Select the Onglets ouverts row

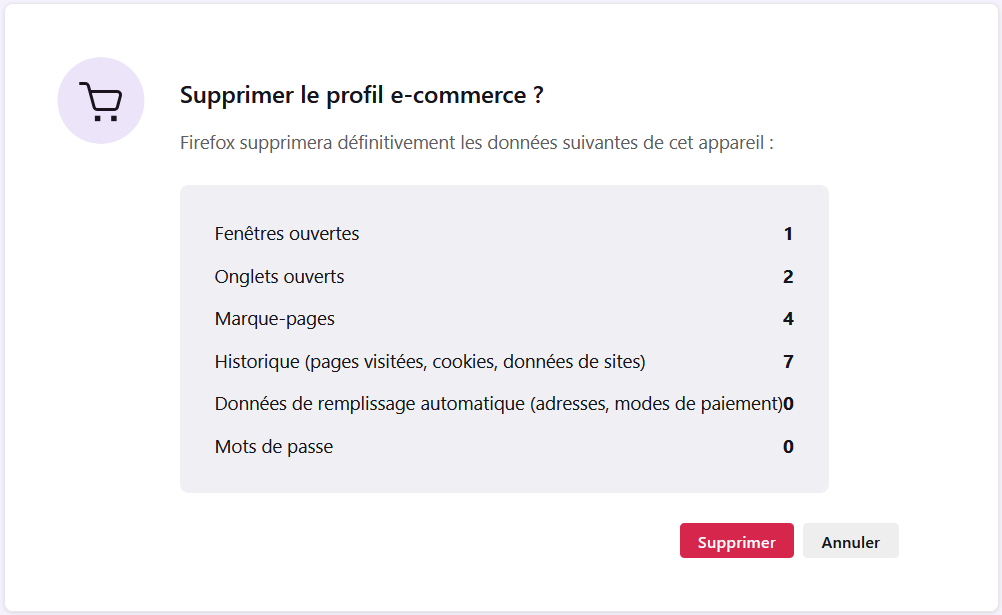(x=279, y=276)
